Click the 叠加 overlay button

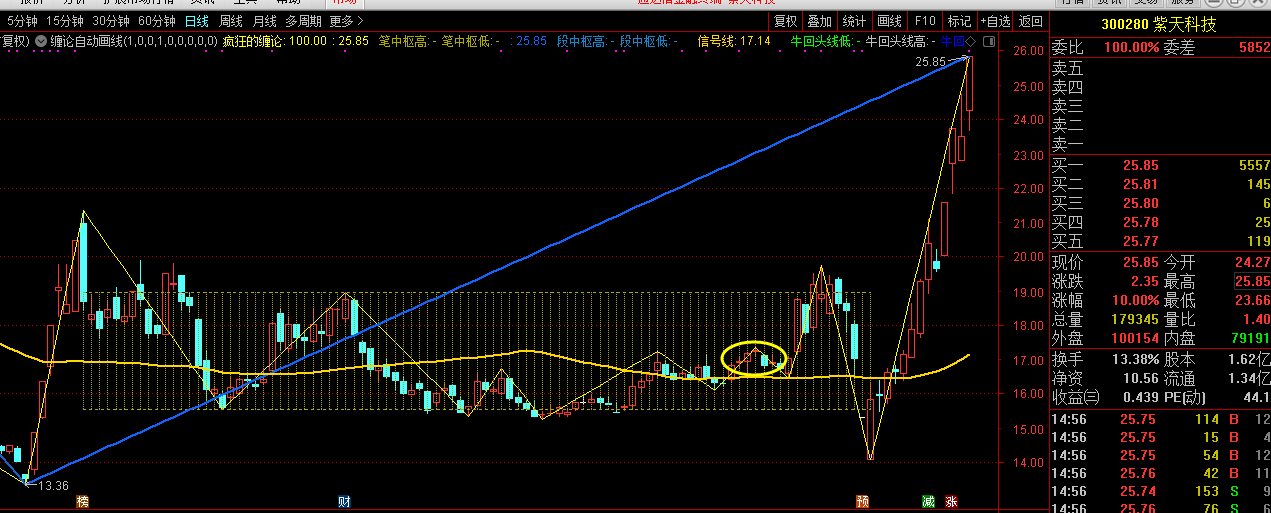820,21
